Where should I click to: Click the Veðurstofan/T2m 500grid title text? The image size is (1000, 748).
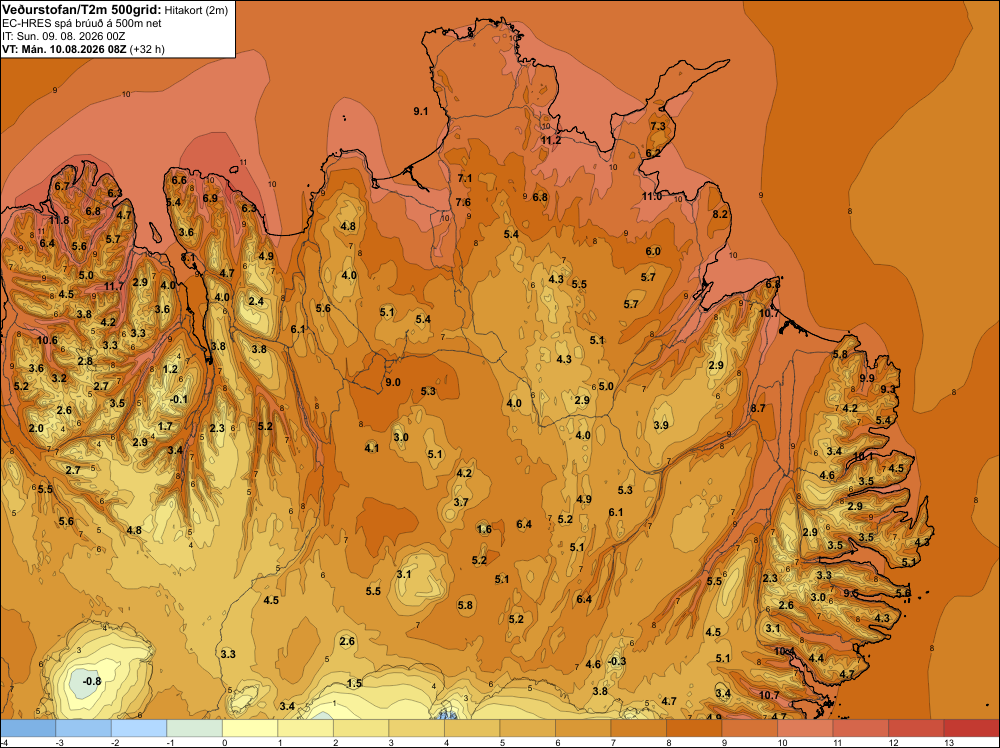(x=81, y=9)
